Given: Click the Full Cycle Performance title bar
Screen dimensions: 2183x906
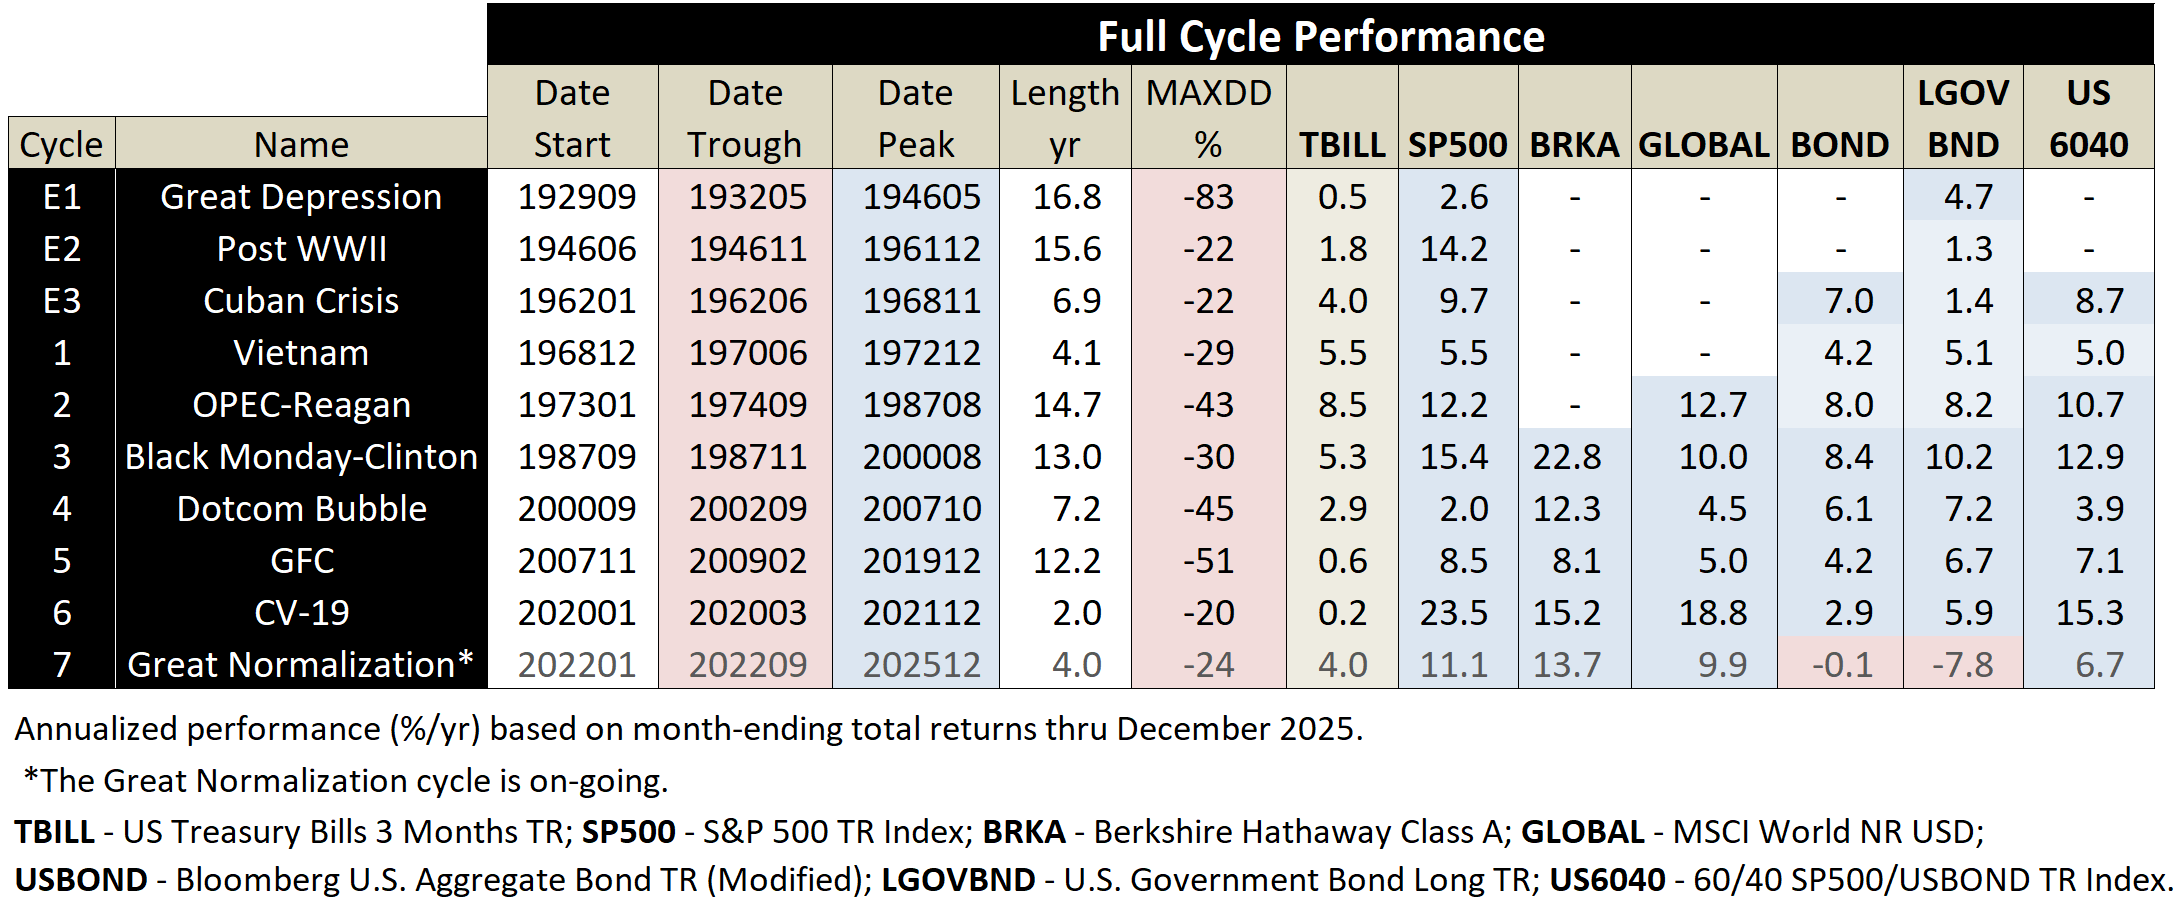Looking at the screenshot, I should 1320,36.
